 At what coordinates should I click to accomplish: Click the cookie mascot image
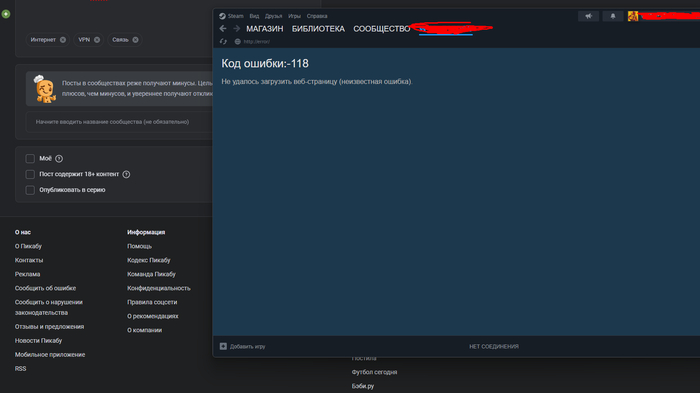click(x=45, y=89)
